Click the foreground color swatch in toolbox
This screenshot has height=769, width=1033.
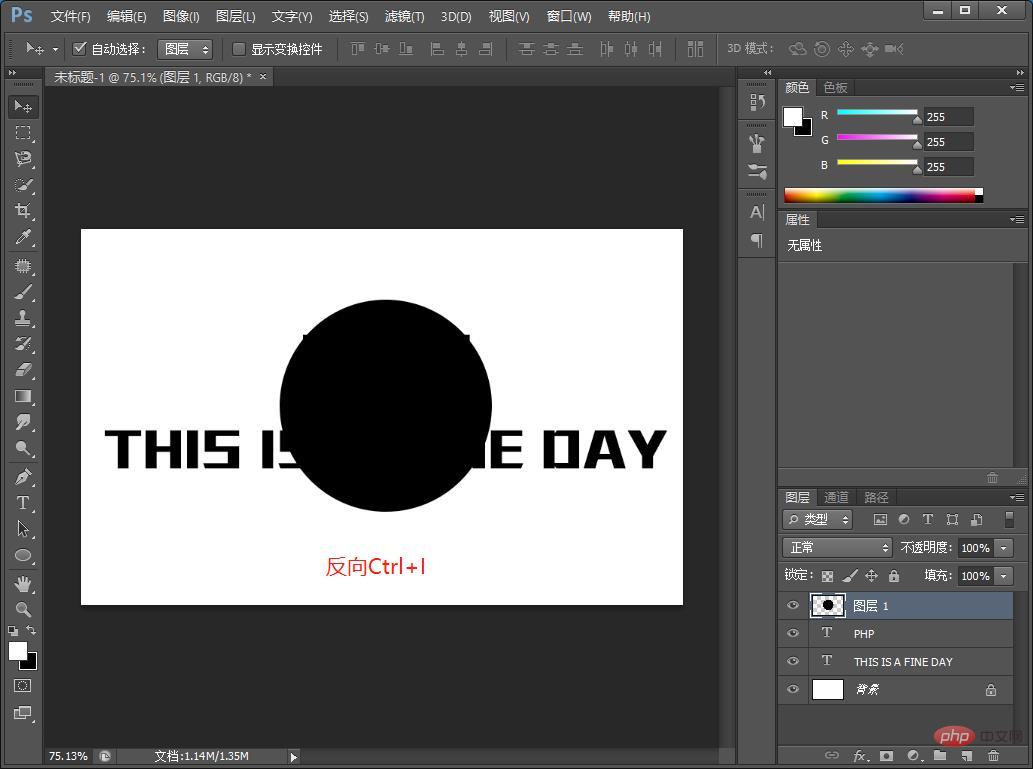tap(18, 651)
